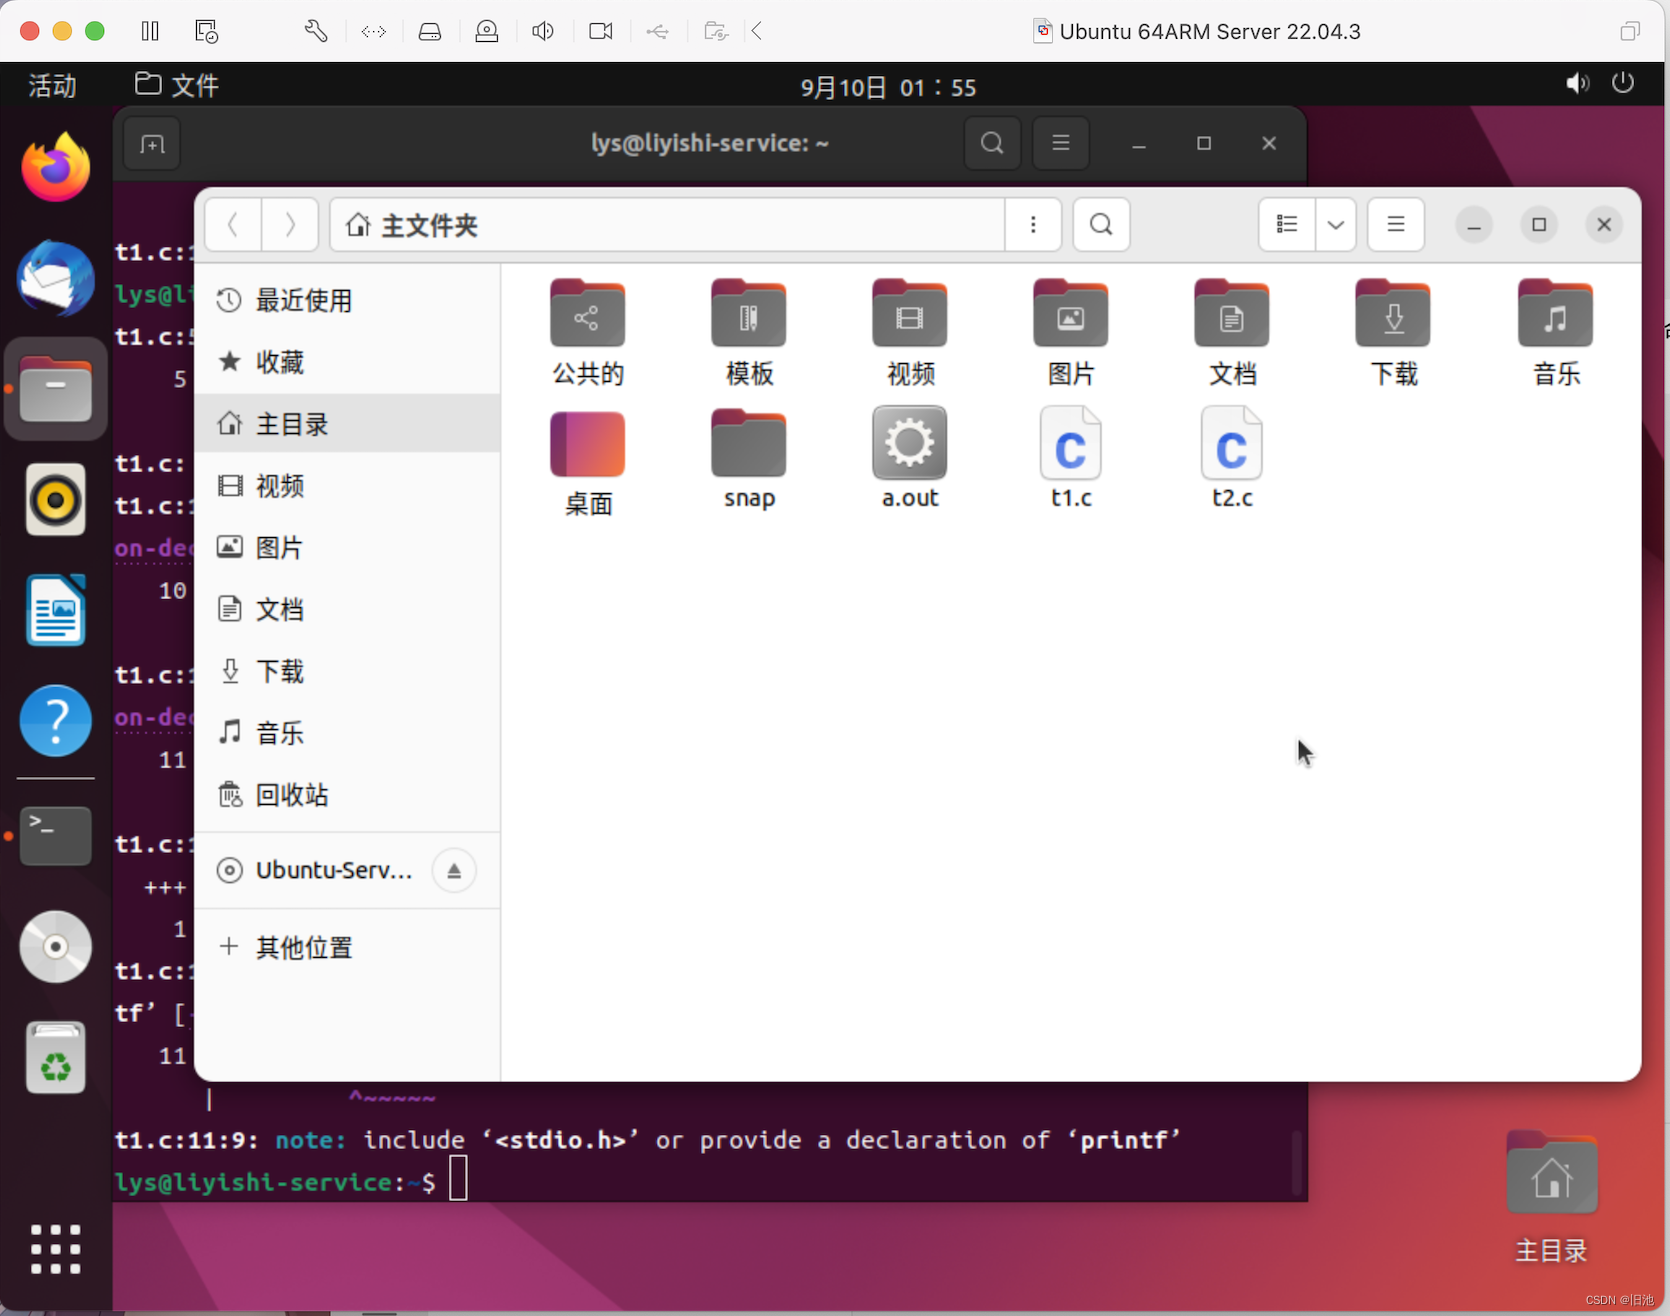1670x1316 pixels.
Task: Open the 文件 menu in the top panel
Action: [x=176, y=85]
